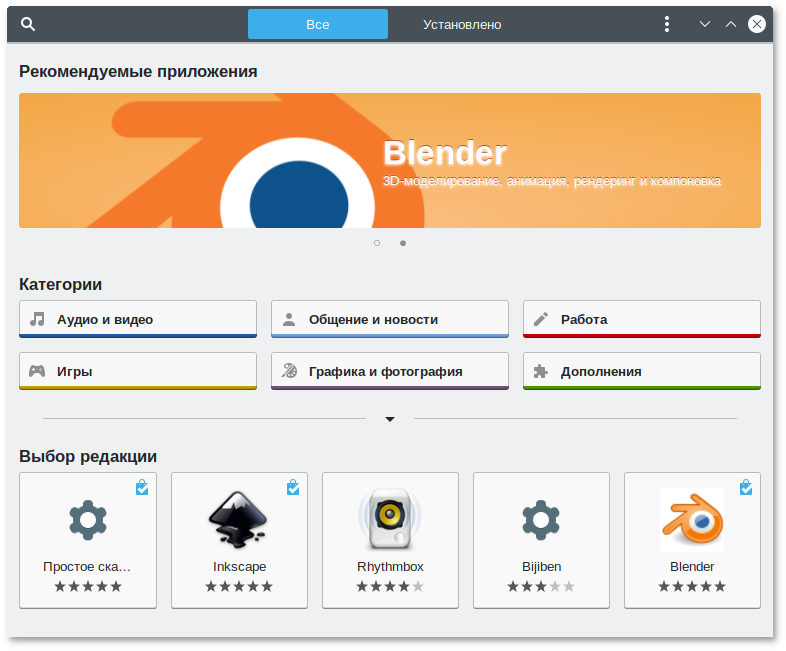Screen dimensions: 786x651
Task: Open the Общение и новости category
Action: click(389, 319)
